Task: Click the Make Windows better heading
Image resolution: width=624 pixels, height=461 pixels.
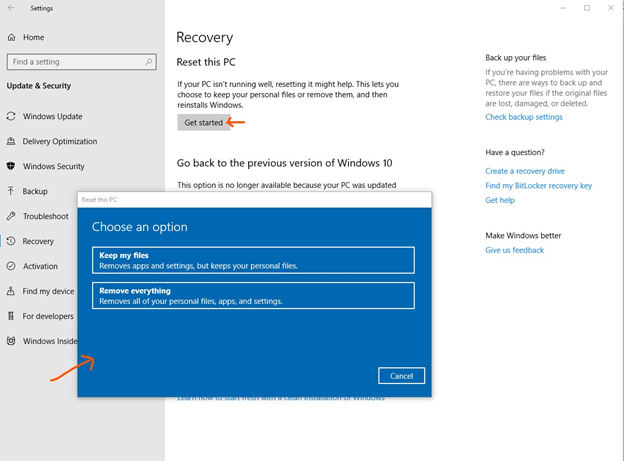Action: pos(523,236)
